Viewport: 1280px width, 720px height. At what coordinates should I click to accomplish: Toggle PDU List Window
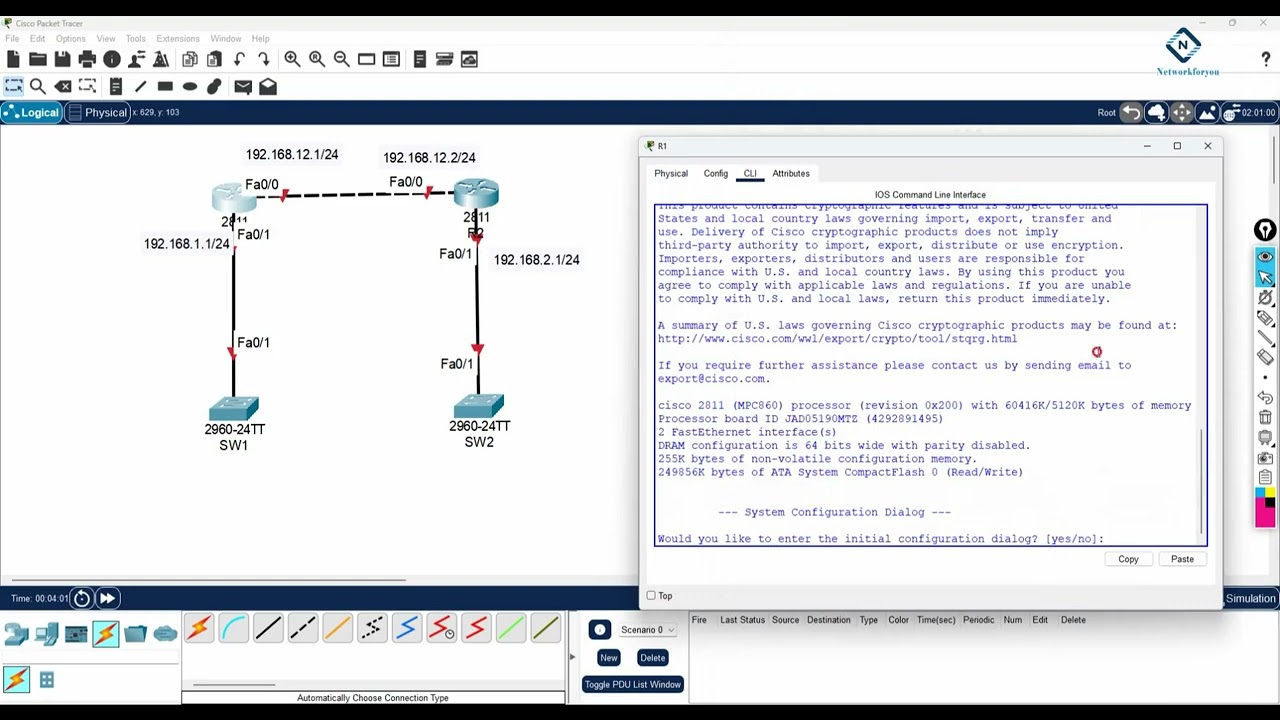633,685
